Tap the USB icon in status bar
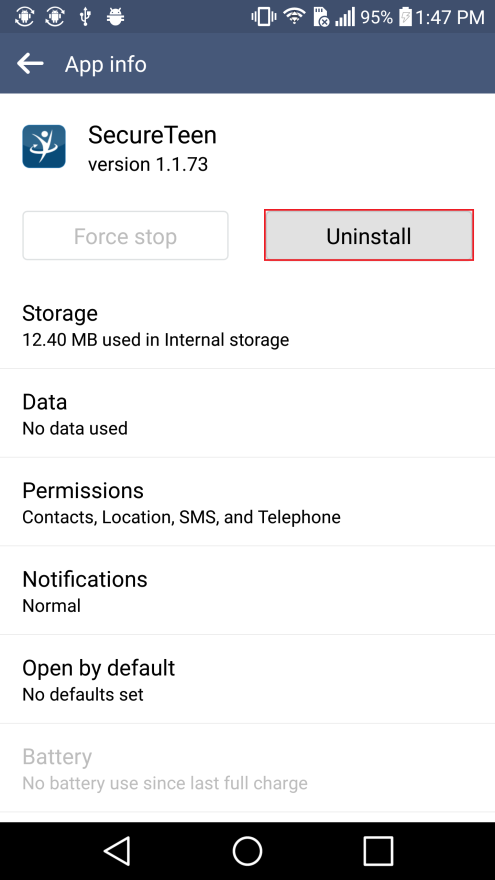This screenshot has height=880, width=495. pos(85,17)
